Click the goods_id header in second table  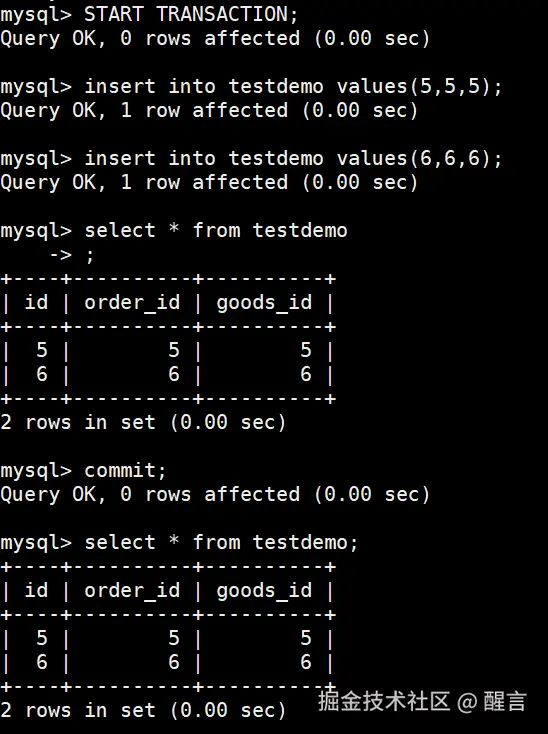click(x=264, y=591)
